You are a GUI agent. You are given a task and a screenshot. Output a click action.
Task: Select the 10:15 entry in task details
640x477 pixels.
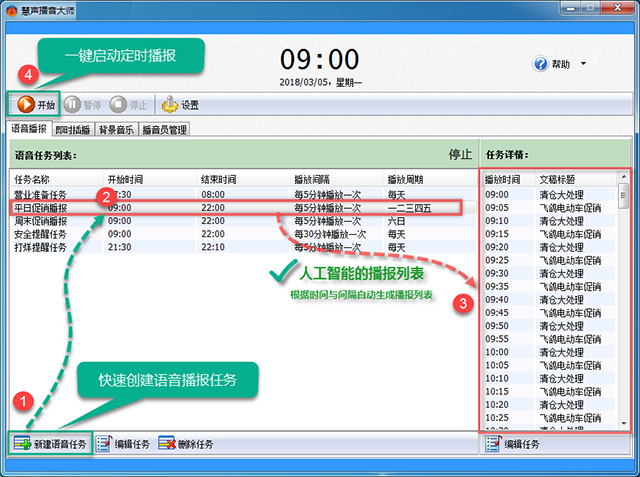click(x=549, y=391)
